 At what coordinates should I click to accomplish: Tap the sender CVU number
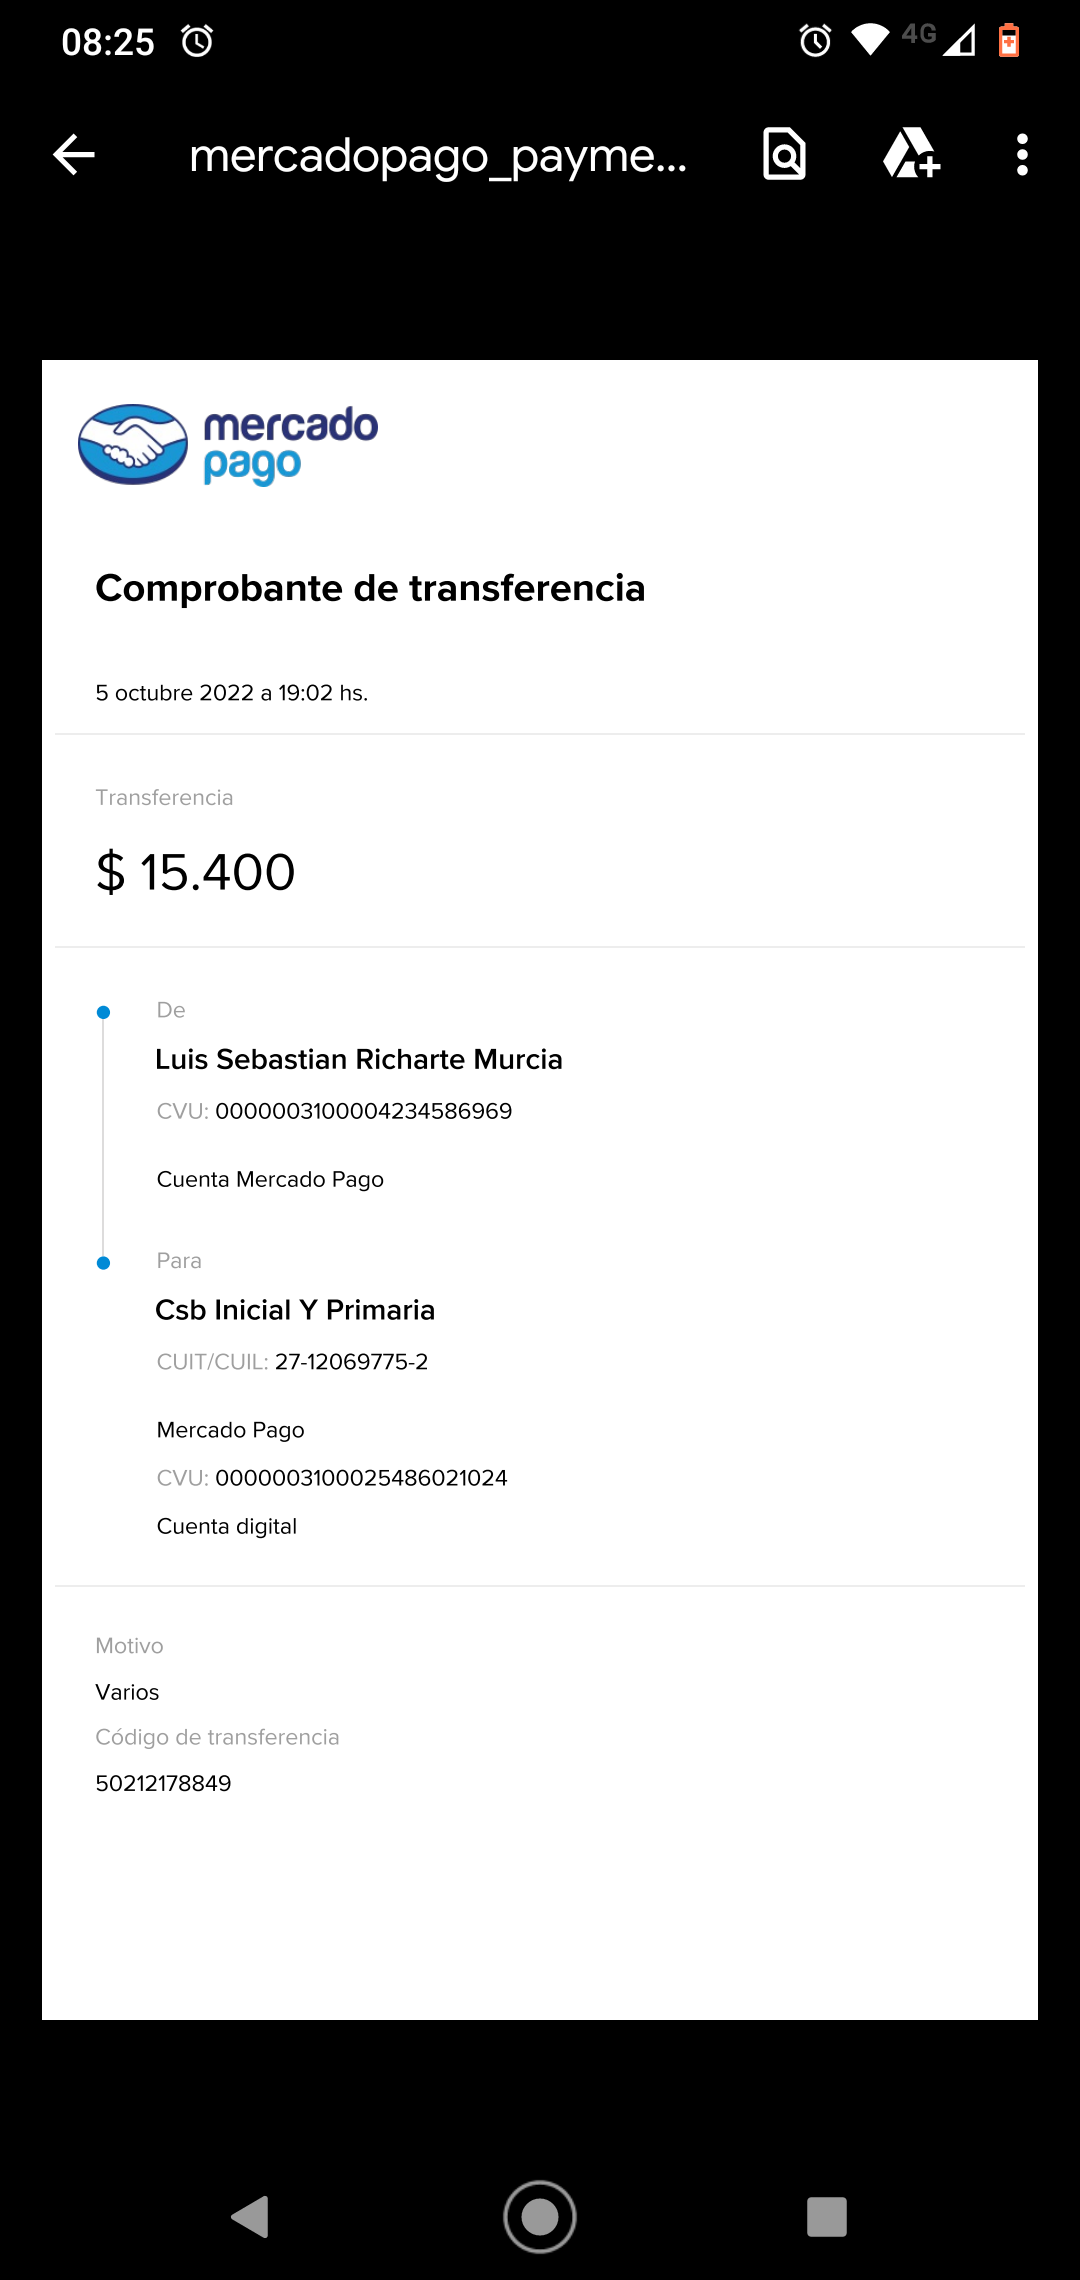[363, 1111]
